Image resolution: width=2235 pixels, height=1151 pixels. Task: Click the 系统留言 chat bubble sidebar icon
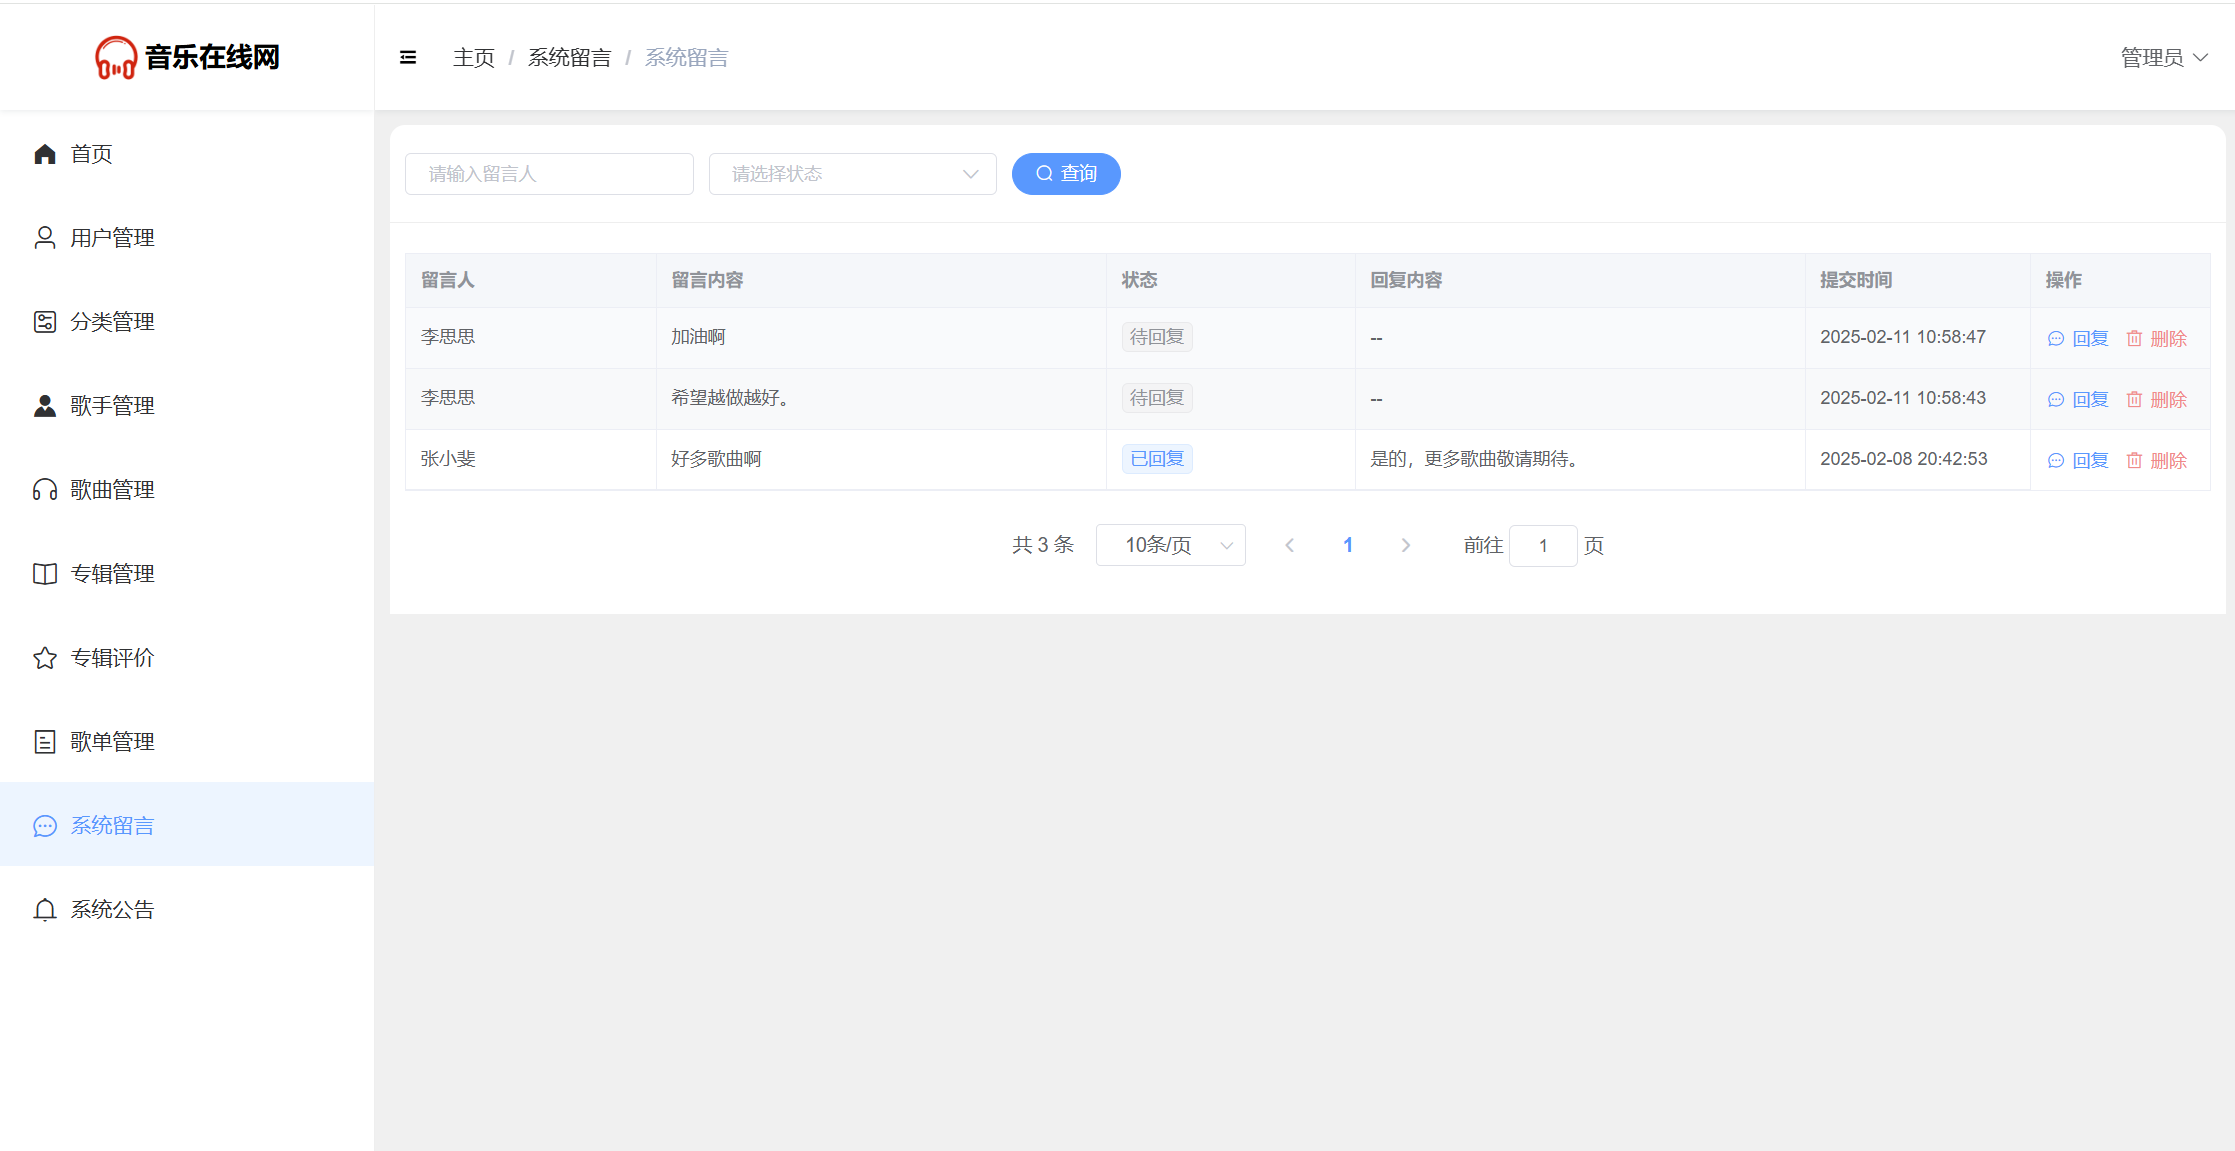pyautogui.click(x=45, y=826)
